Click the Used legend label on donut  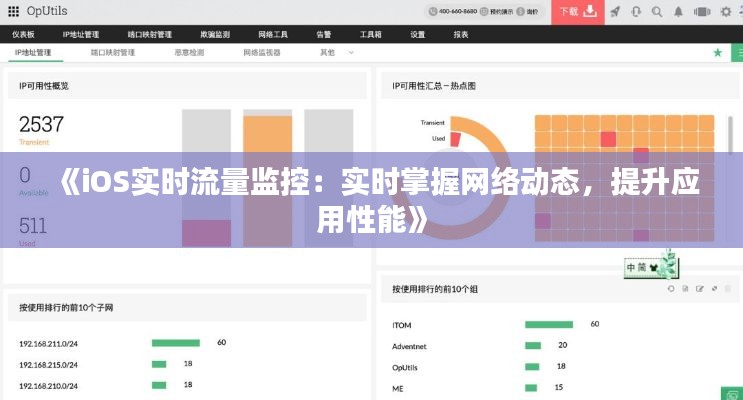point(438,138)
